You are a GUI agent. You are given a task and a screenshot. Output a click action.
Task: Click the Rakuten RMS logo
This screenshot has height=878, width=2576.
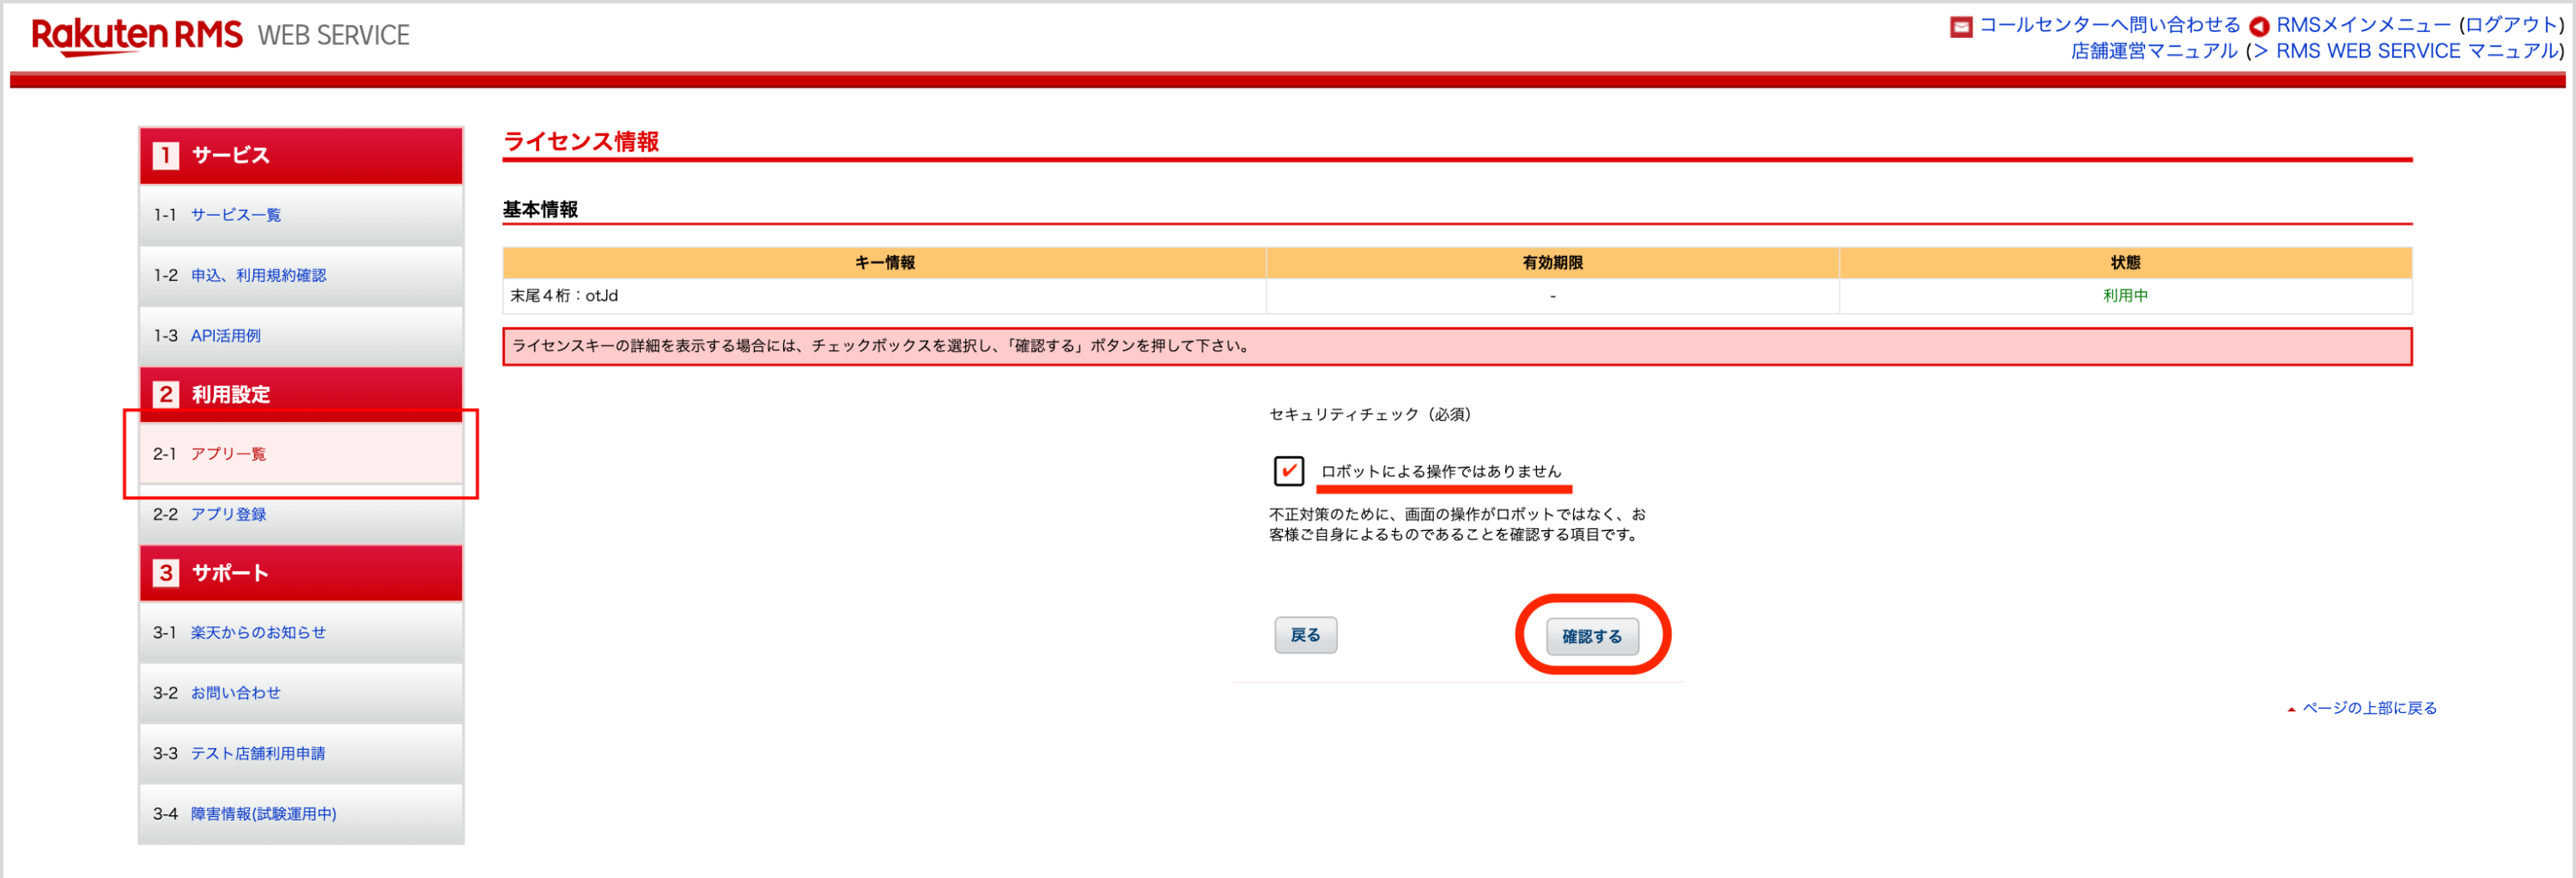(x=136, y=35)
